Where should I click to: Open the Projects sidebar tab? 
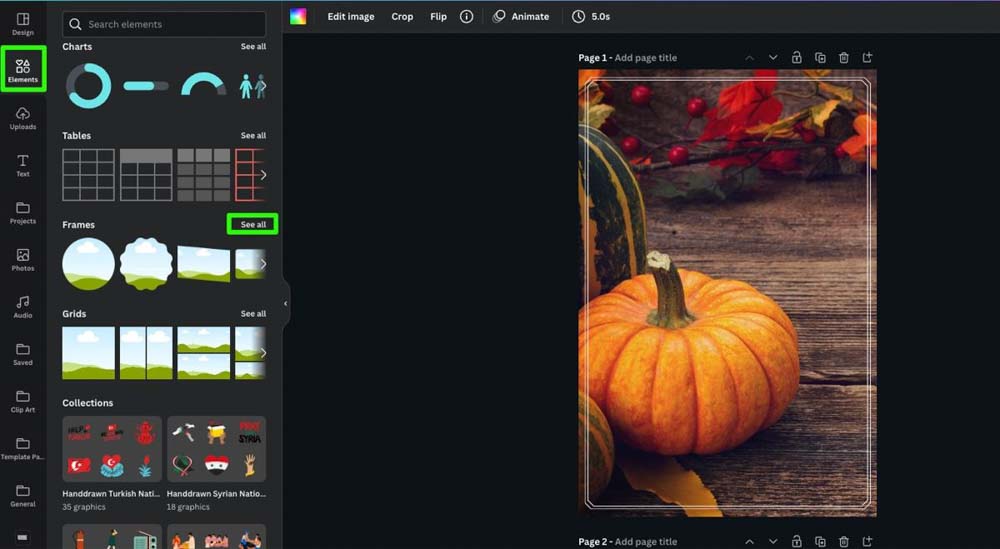[23, 212]
